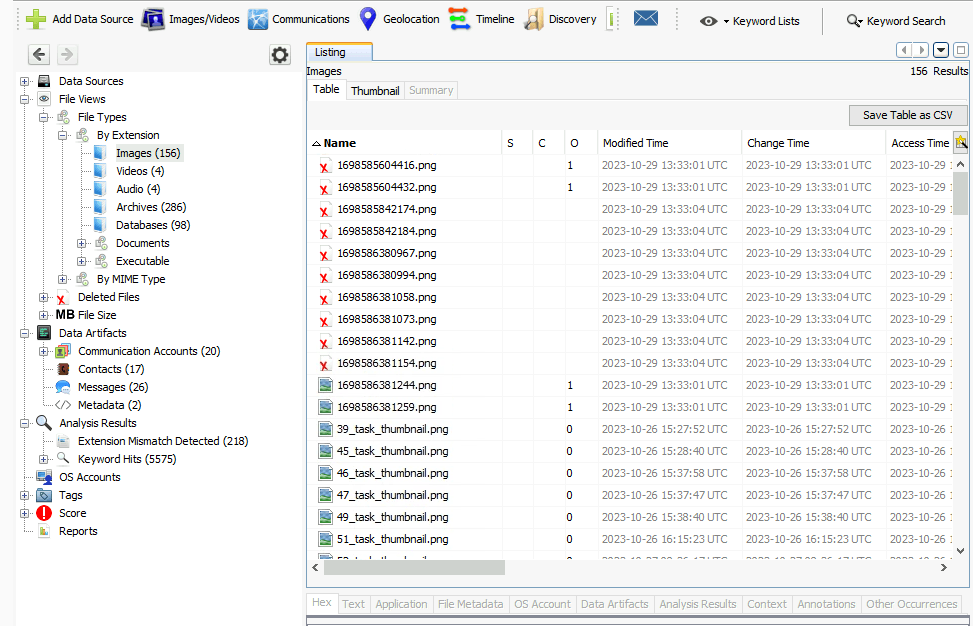Screen dimensions: 973x626
Task: Switch to the Table view tab
Action: click(326, 89)
